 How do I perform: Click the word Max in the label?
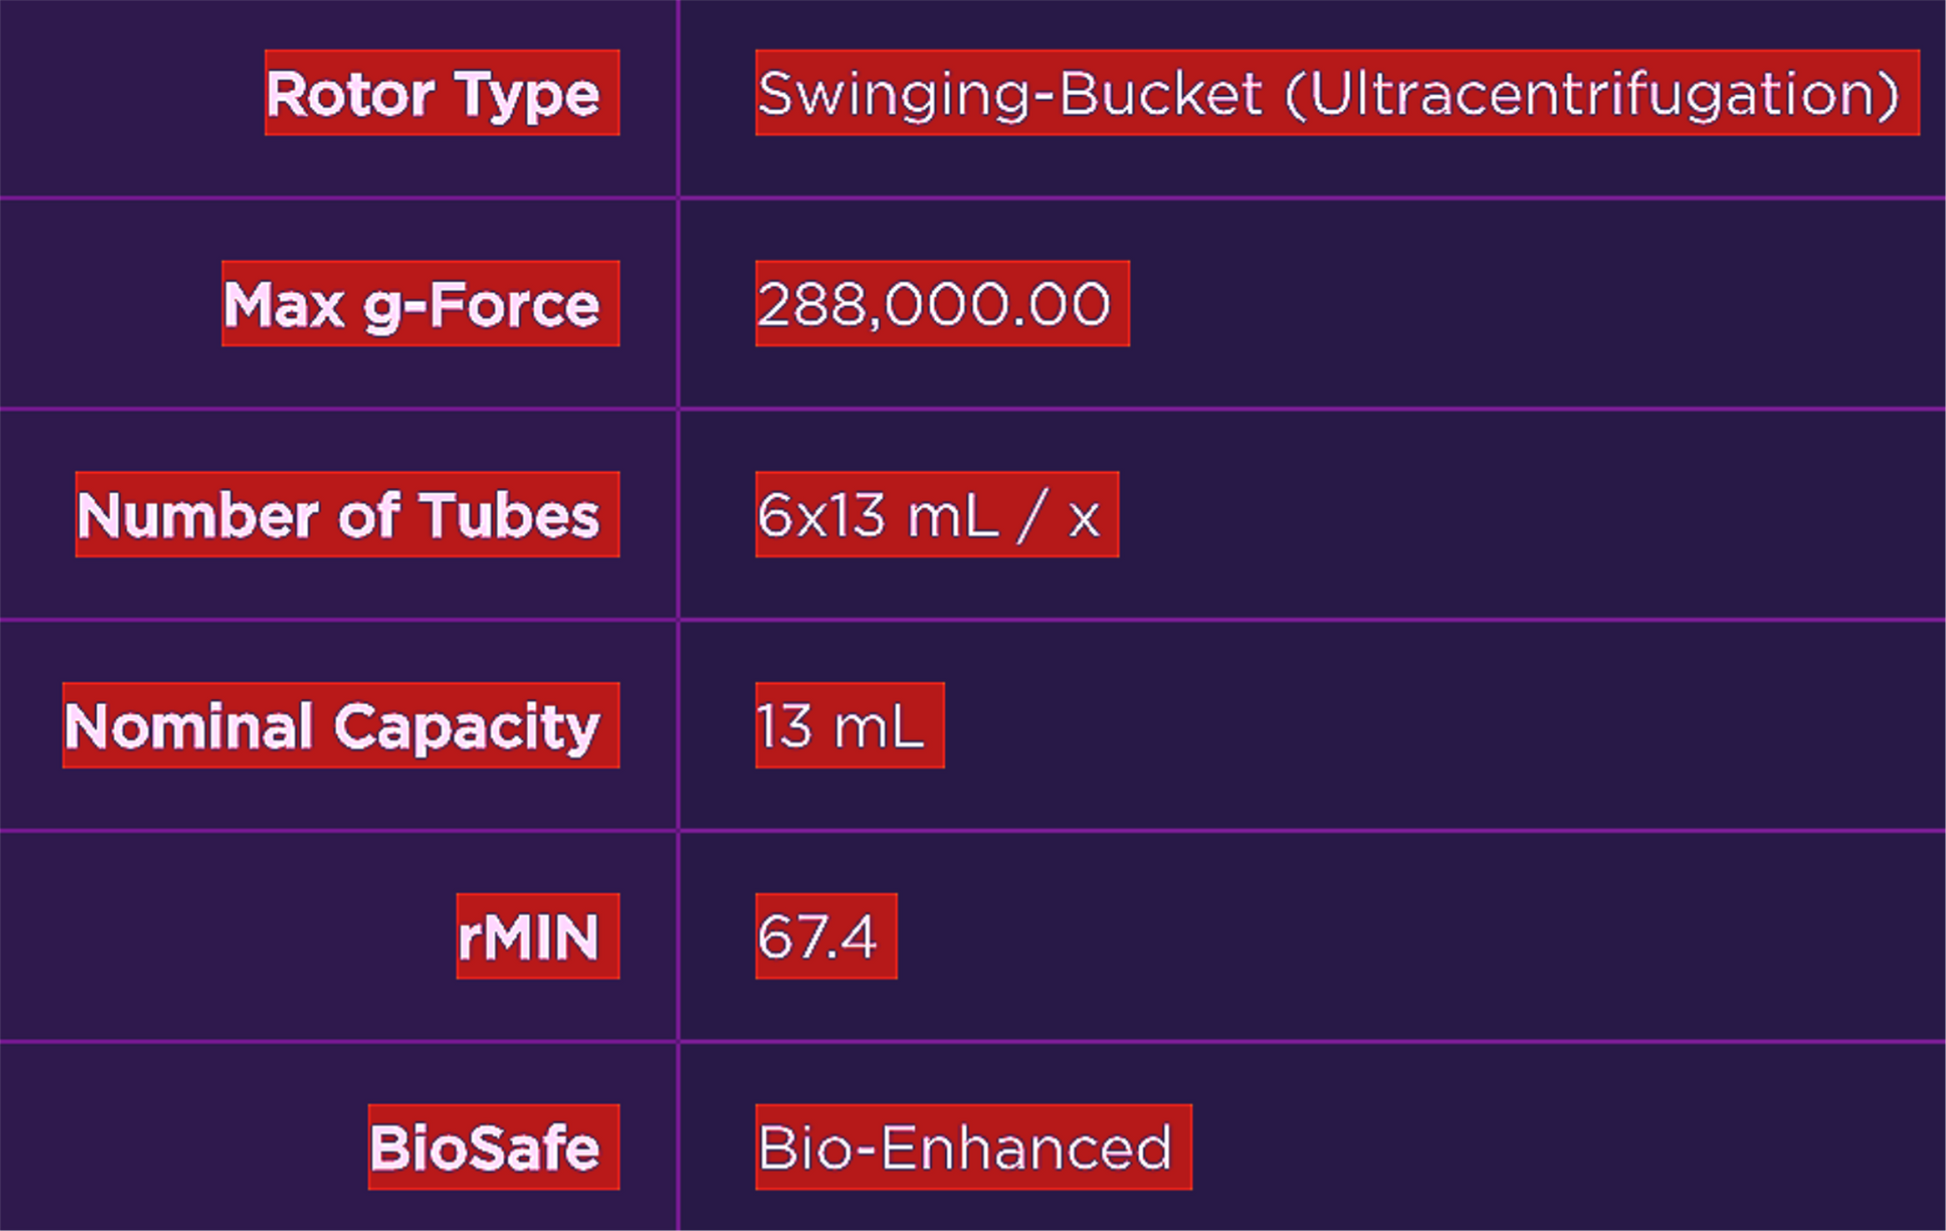click(284, 304)
